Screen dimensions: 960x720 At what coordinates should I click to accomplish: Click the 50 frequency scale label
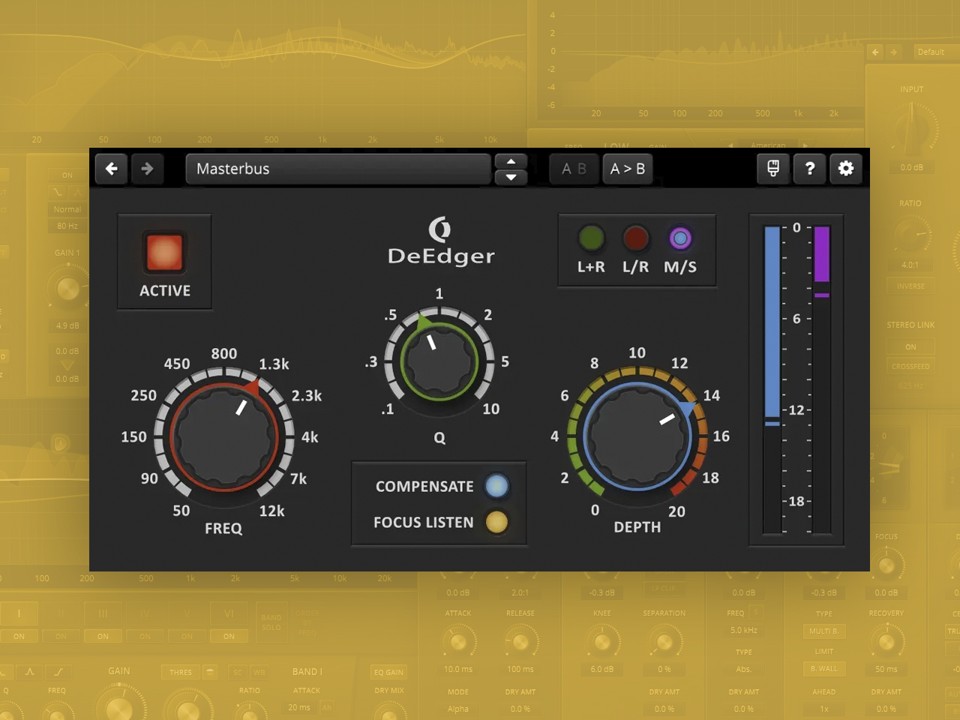coord(181,511)
